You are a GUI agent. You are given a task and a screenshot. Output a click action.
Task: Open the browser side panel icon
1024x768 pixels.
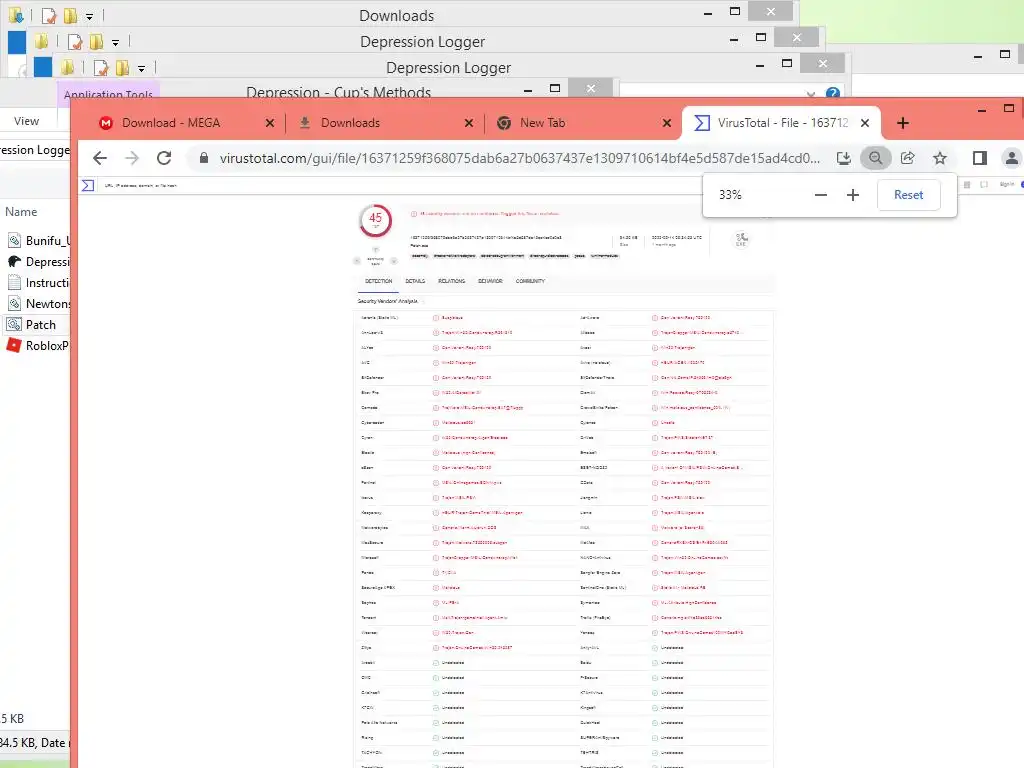(980, 158)
